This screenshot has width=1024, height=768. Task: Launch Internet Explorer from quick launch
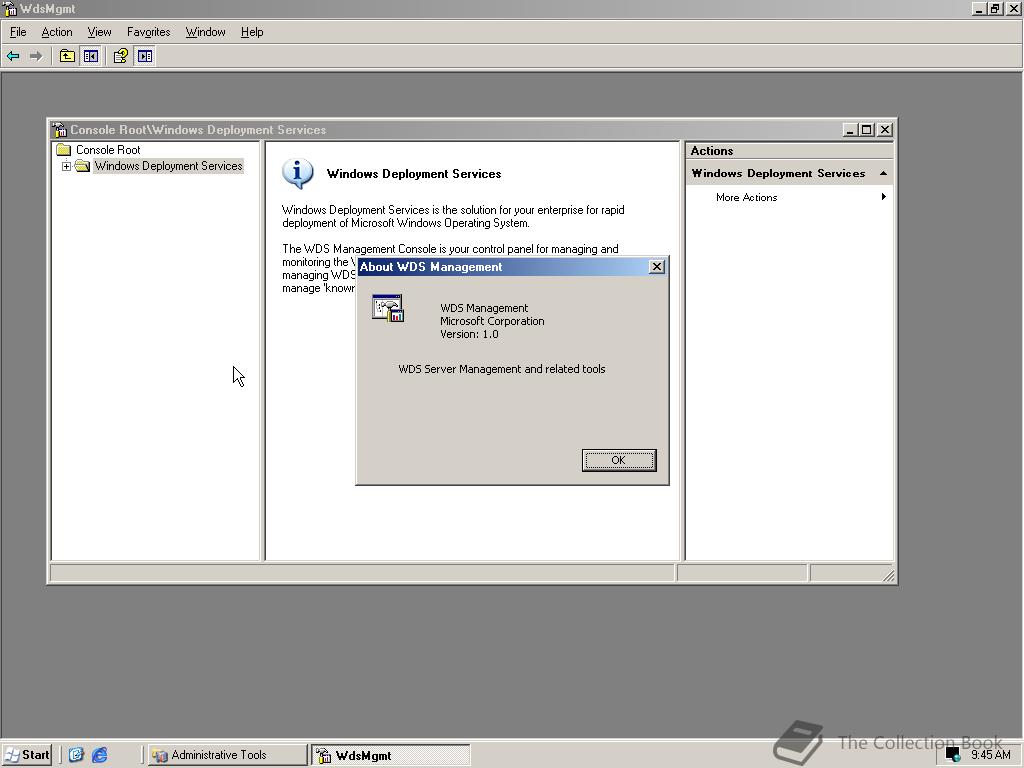(x=99, y=755)
